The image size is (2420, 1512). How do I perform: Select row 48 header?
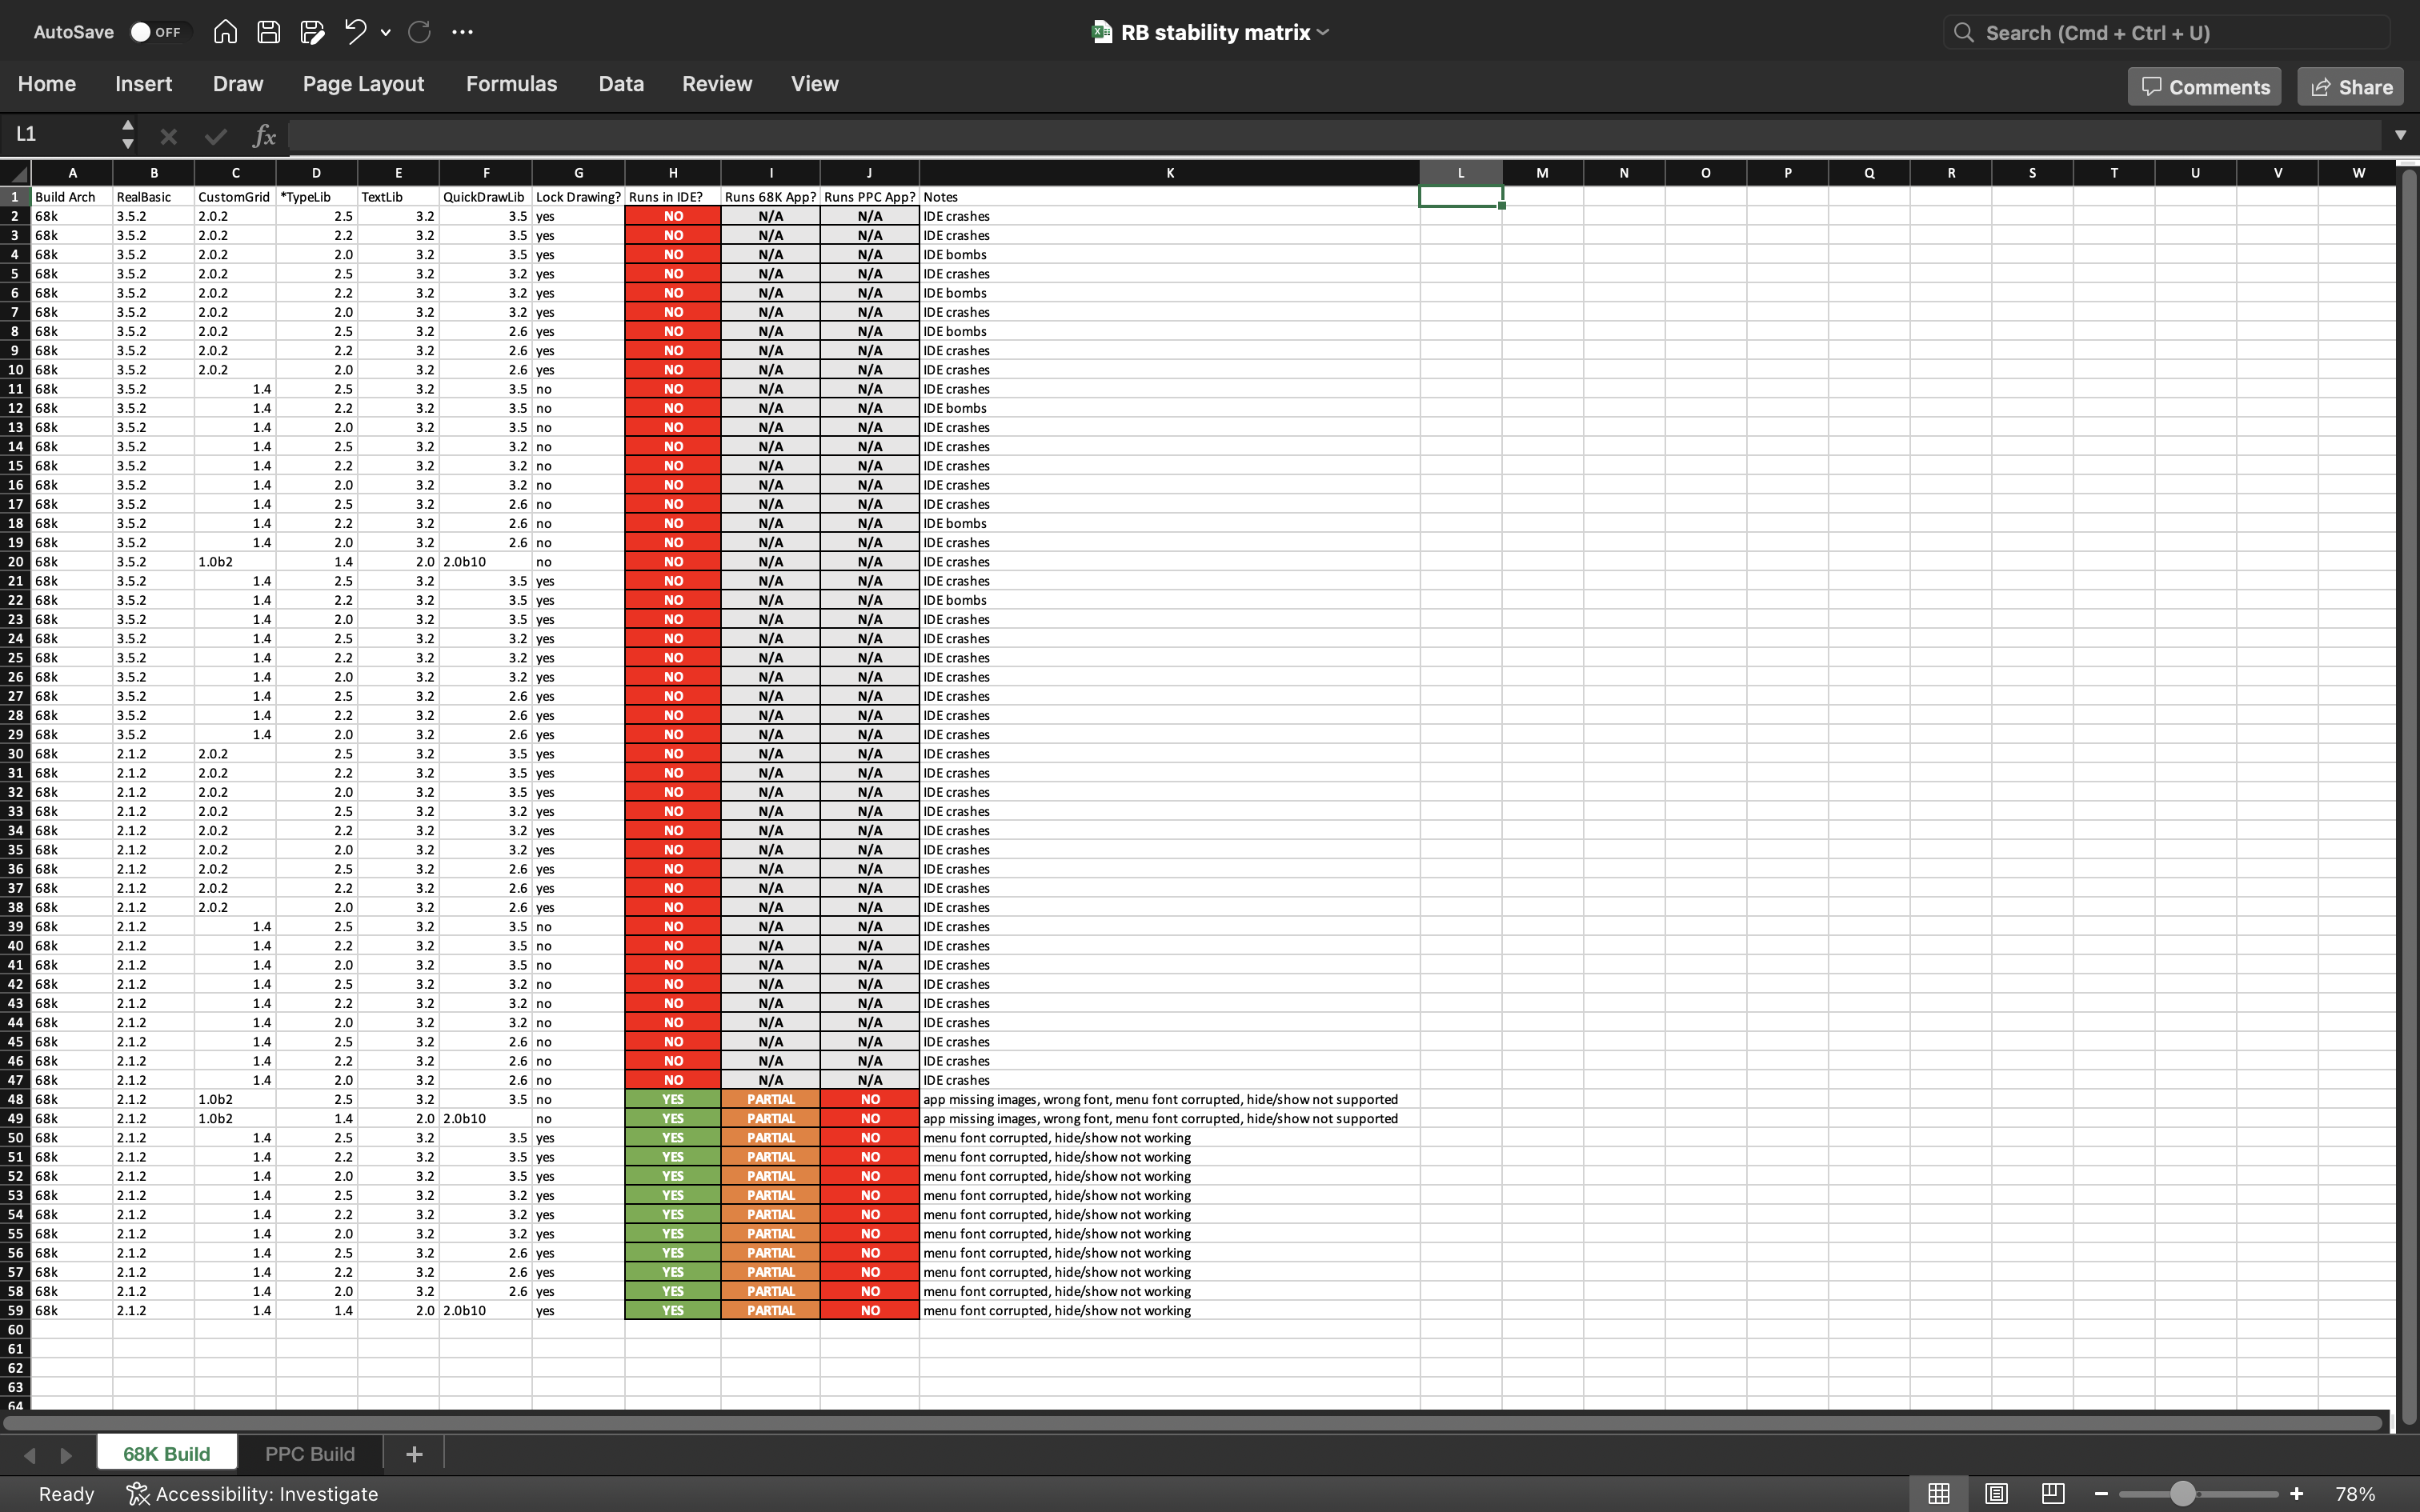click(15, 1099)
